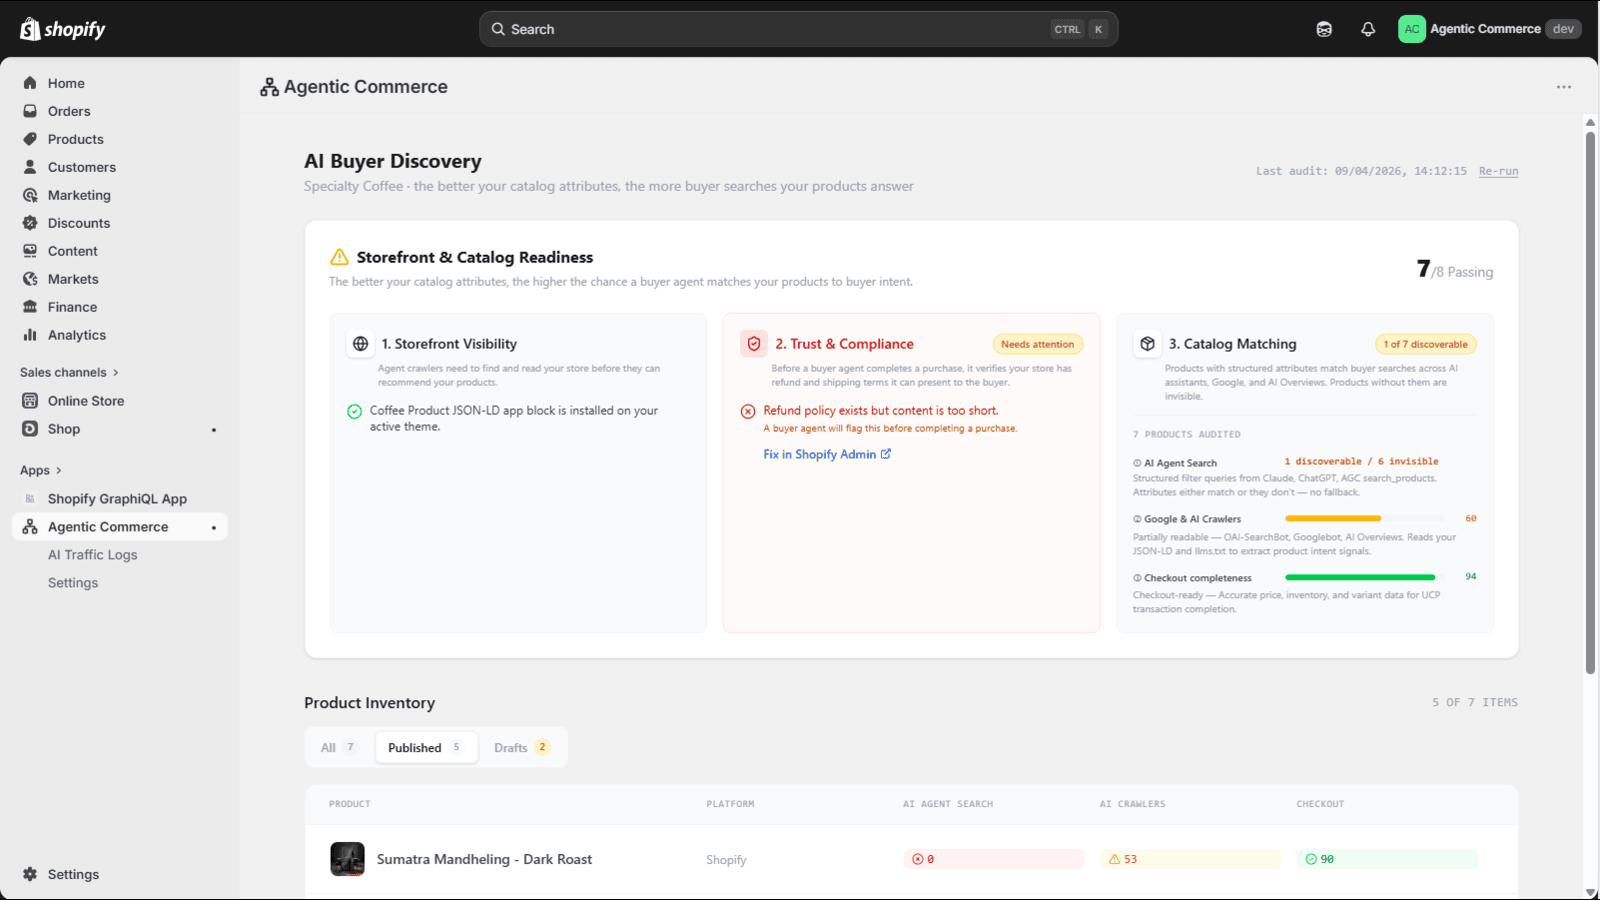Open Settings under Agentic Commerce
This screenshot has height=900, width=1600.
tap(73, 583)
